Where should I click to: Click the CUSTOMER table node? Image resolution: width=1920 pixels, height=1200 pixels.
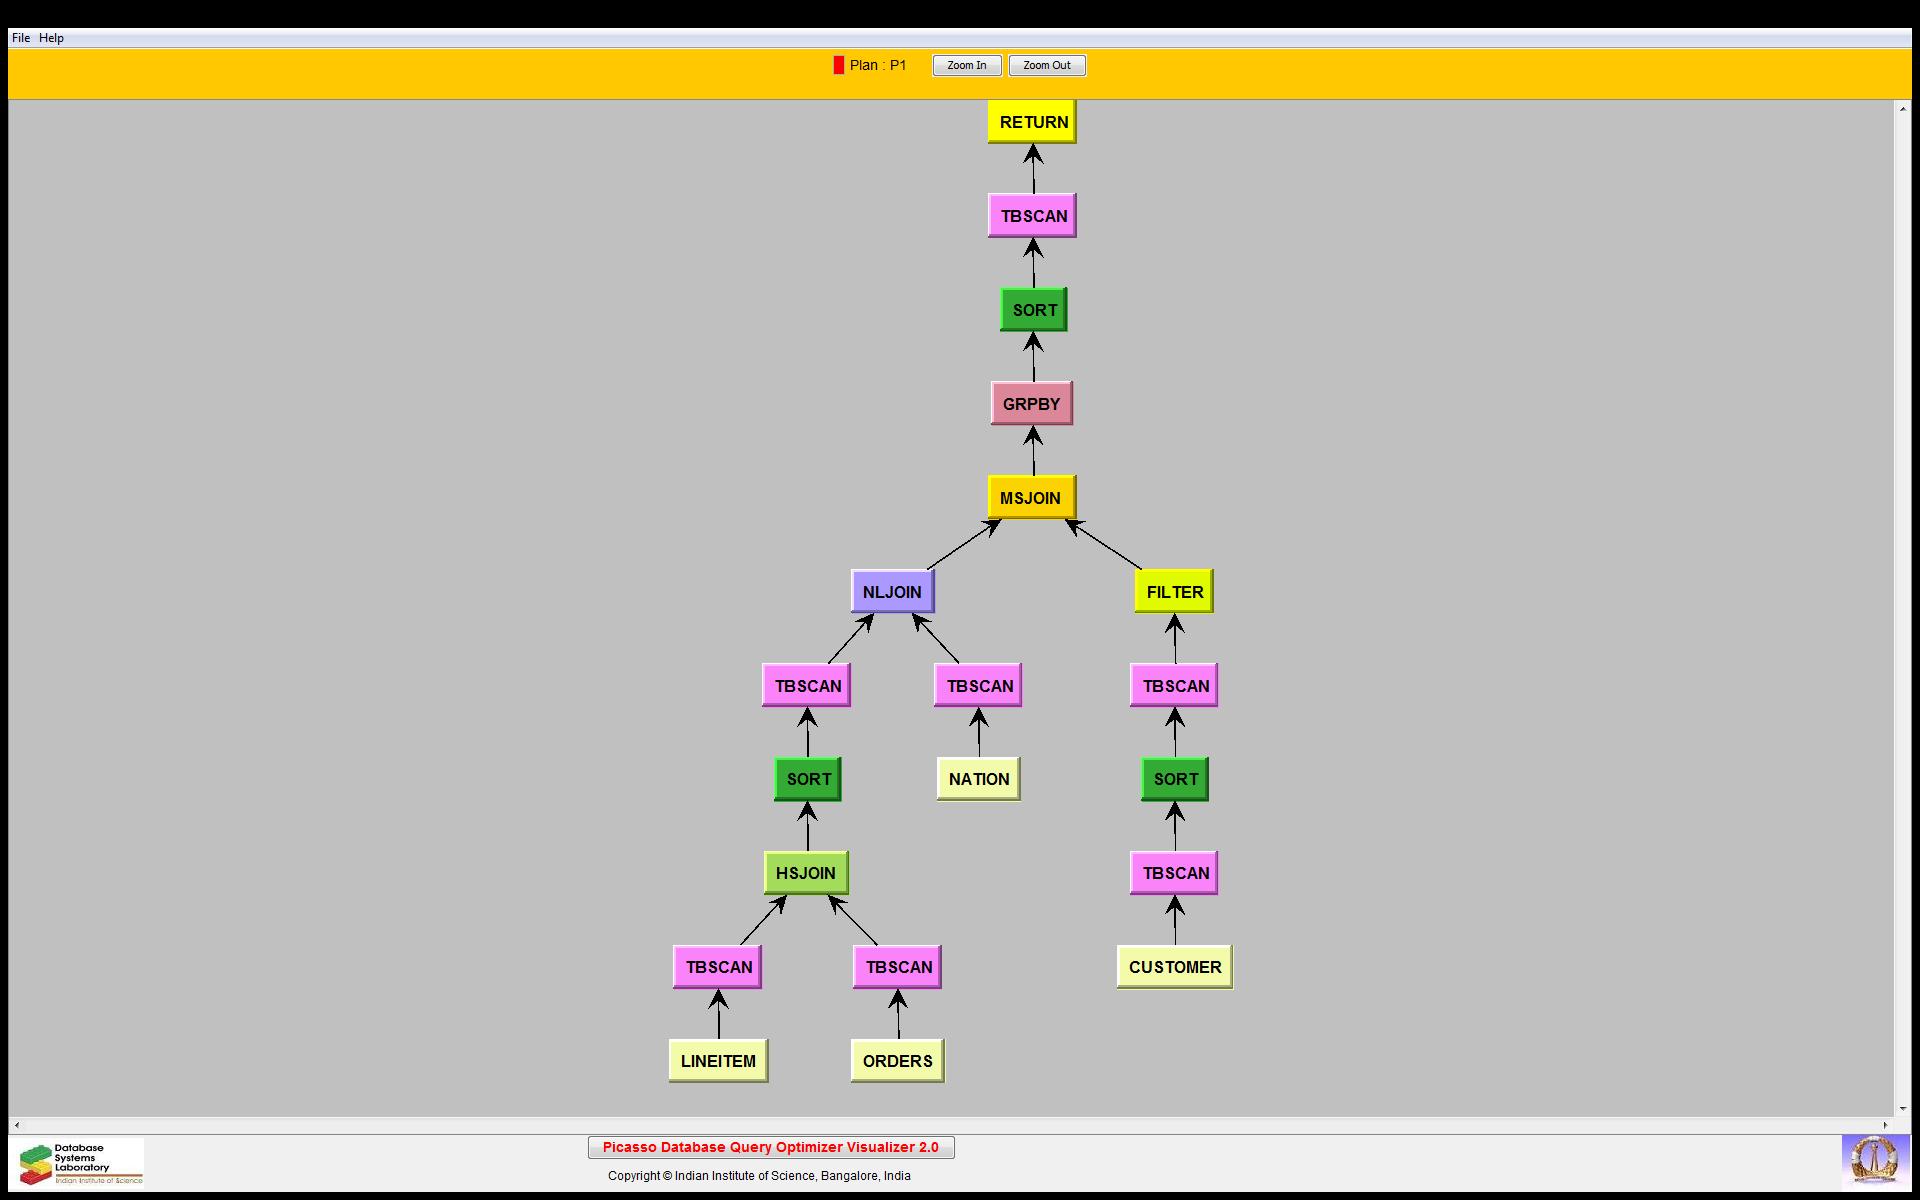pyautogui.click(x=1174, y=967)
